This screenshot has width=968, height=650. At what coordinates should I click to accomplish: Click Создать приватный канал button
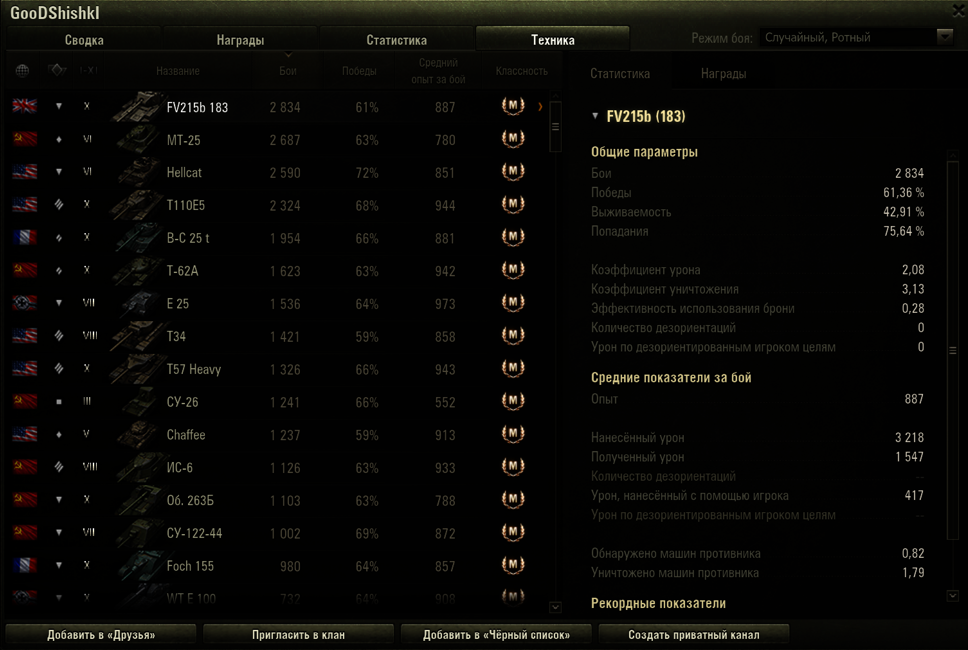click(x=694, y=635)
